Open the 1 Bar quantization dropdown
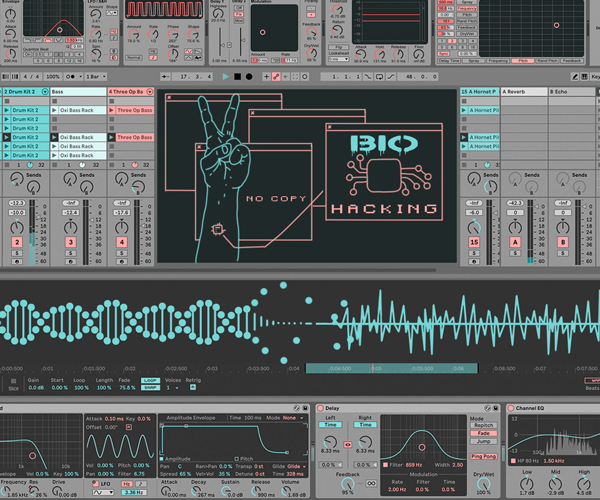This screenshot has height=500, width=600. pyautogui.click(x=96, y=77)
